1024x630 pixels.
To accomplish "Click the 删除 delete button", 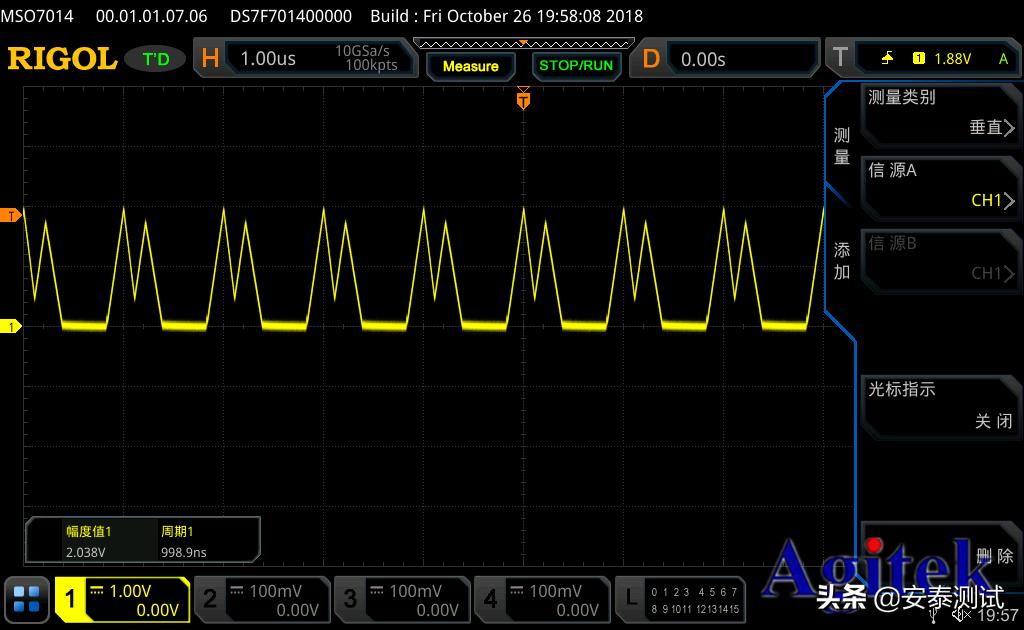I will 940,555.
